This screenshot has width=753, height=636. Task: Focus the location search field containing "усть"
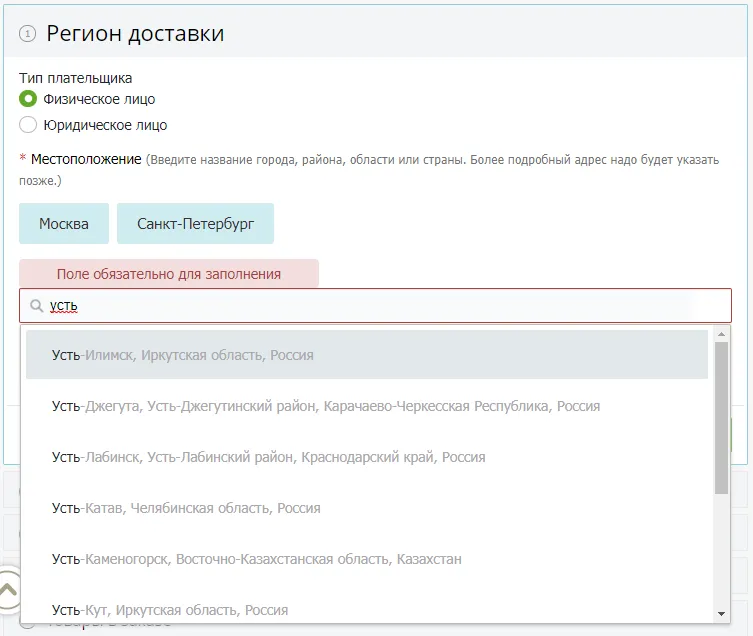380,306
